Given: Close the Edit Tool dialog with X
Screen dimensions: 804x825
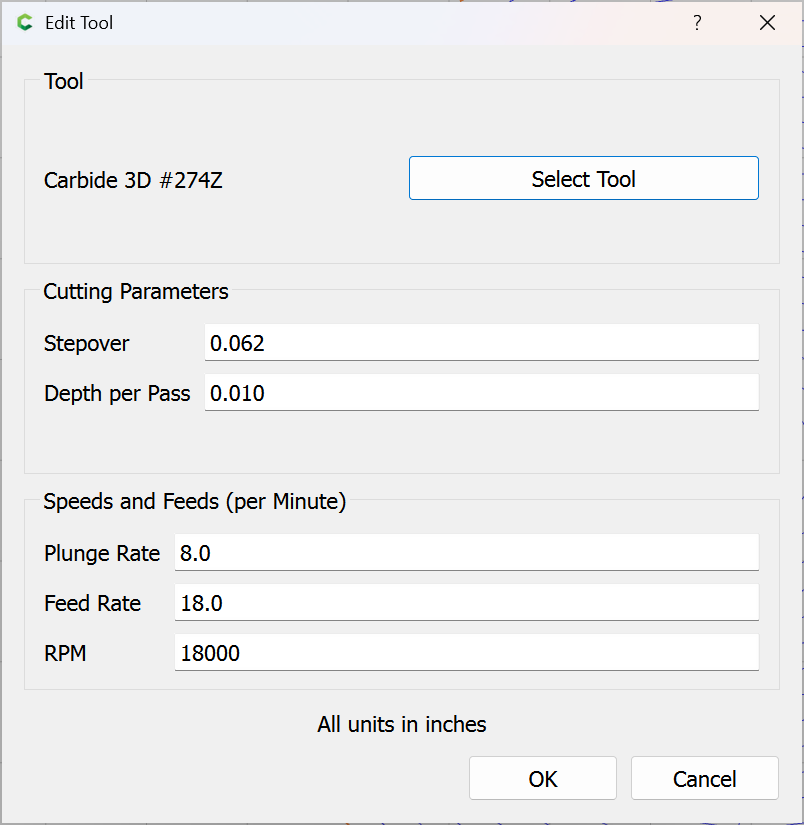Looking at the screenshot, I should pyautogui.click(x=767, y=23).
